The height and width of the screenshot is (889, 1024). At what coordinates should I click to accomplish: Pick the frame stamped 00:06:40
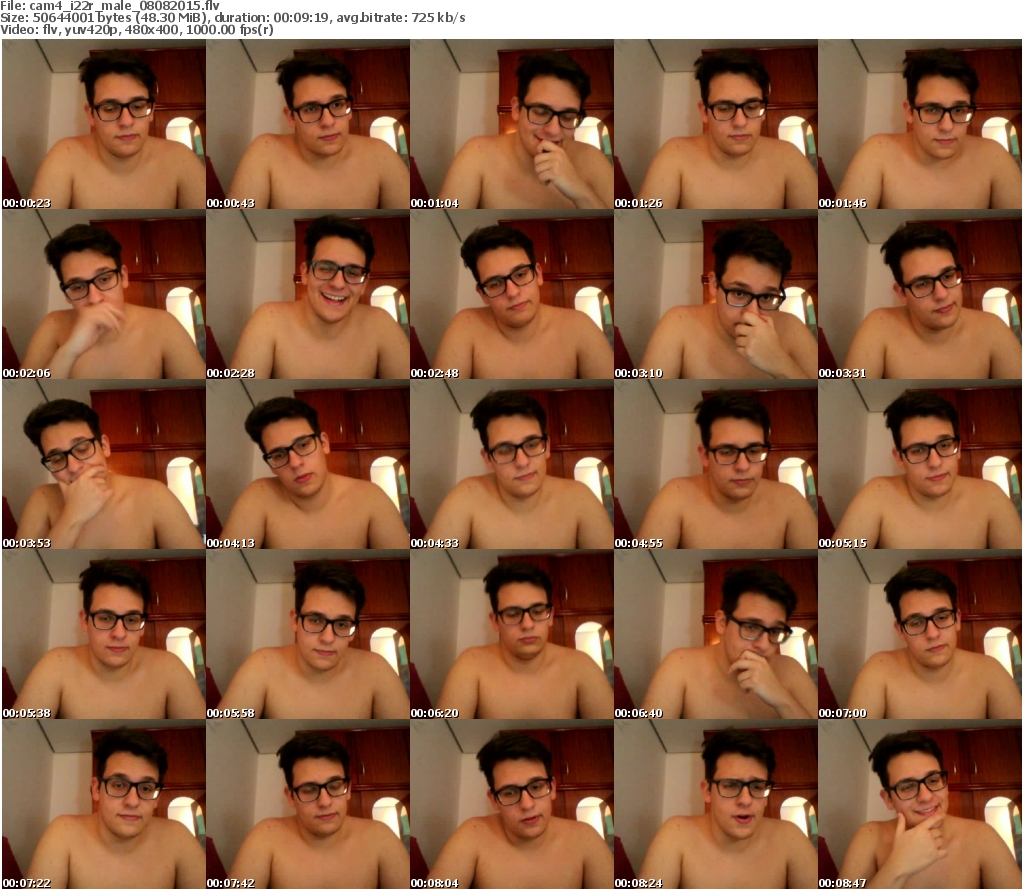click(716, 634)
